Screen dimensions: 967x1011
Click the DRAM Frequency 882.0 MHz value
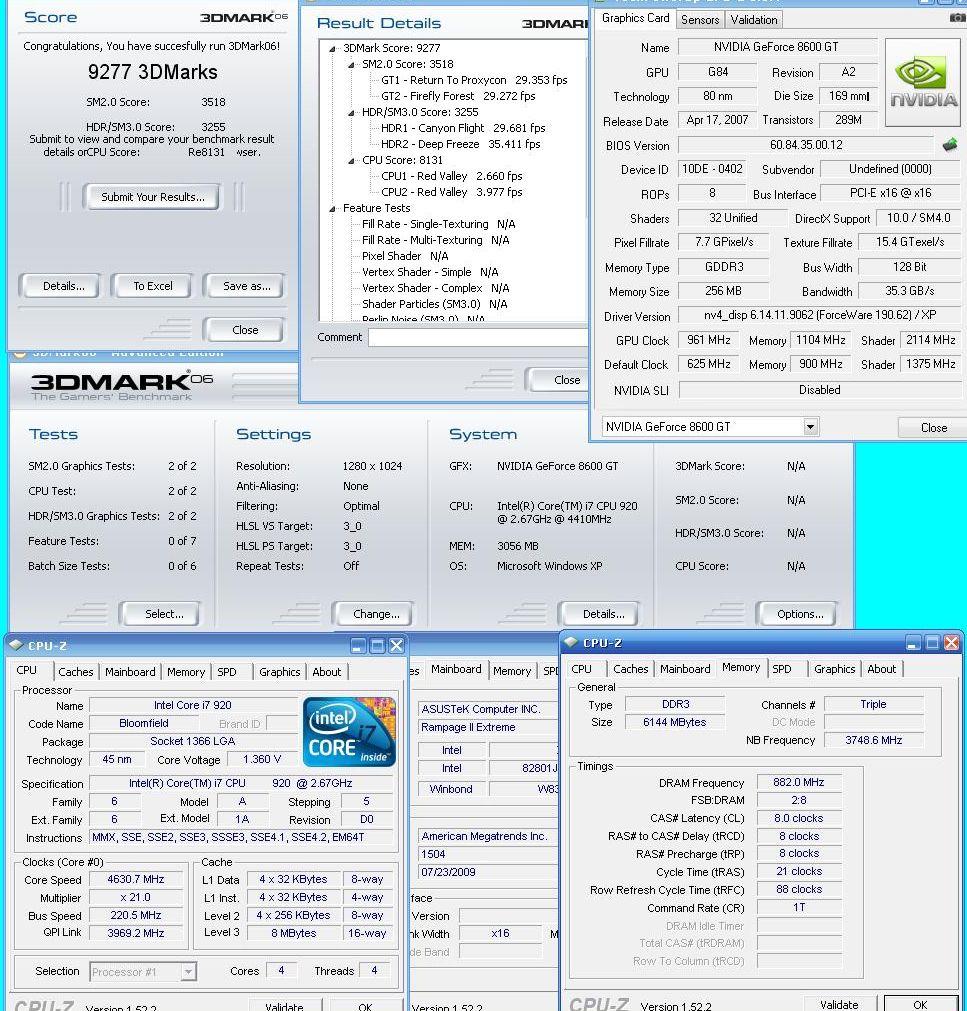click(799, 782)
